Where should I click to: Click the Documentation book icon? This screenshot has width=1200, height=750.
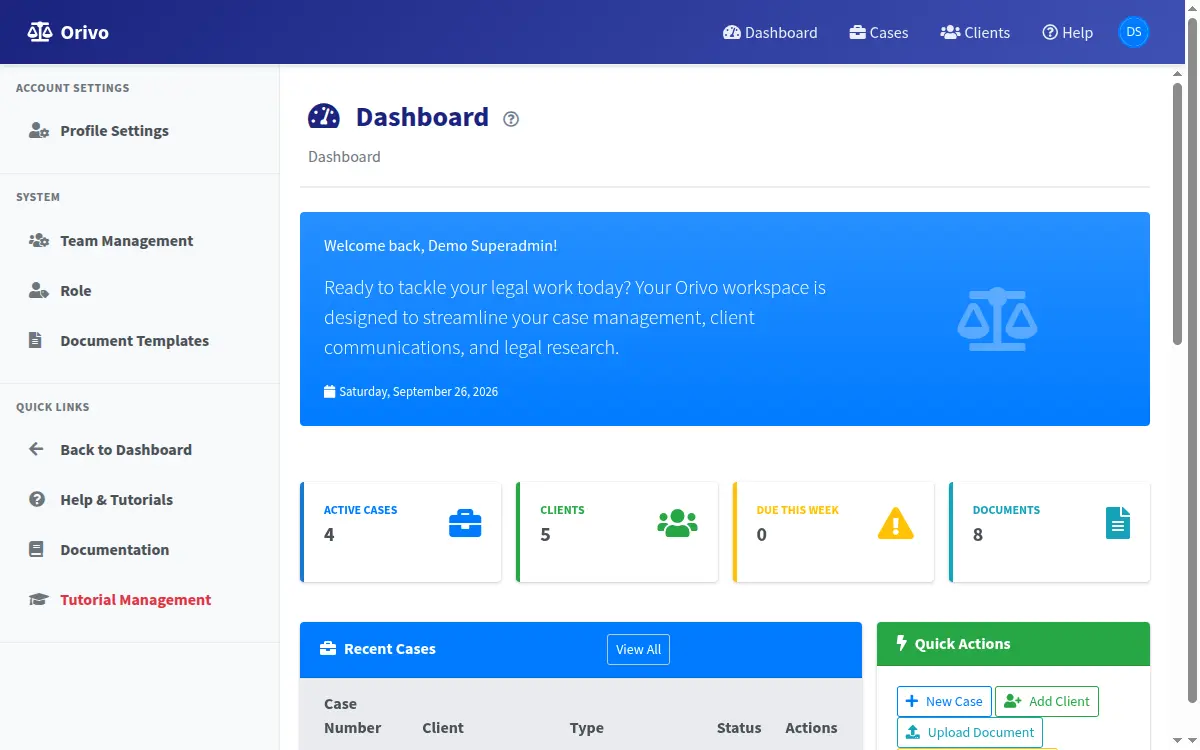pos(37,549)
